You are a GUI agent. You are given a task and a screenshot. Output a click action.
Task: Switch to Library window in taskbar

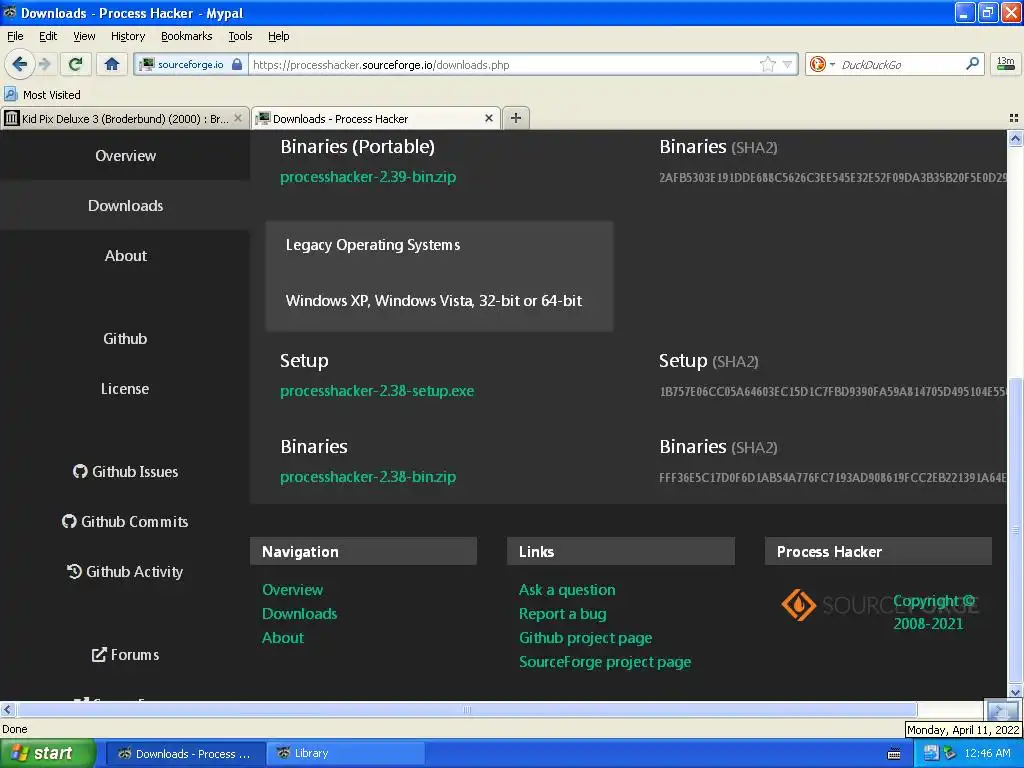pos(346,754)
